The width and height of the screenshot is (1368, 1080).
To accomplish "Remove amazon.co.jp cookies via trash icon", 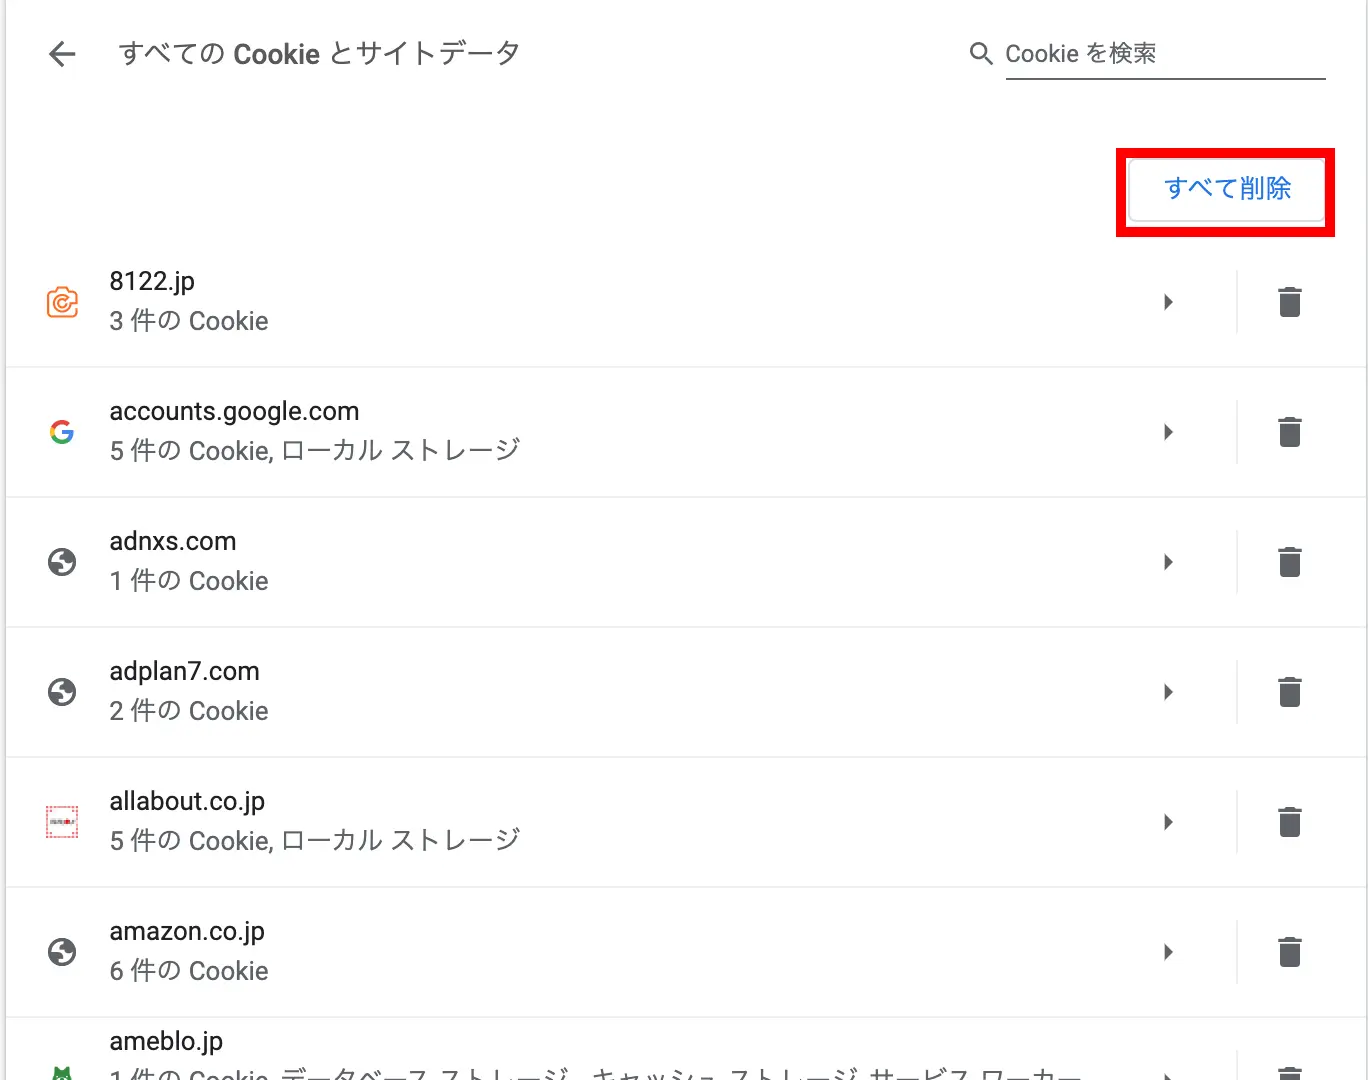I will tap(1290, 952).
